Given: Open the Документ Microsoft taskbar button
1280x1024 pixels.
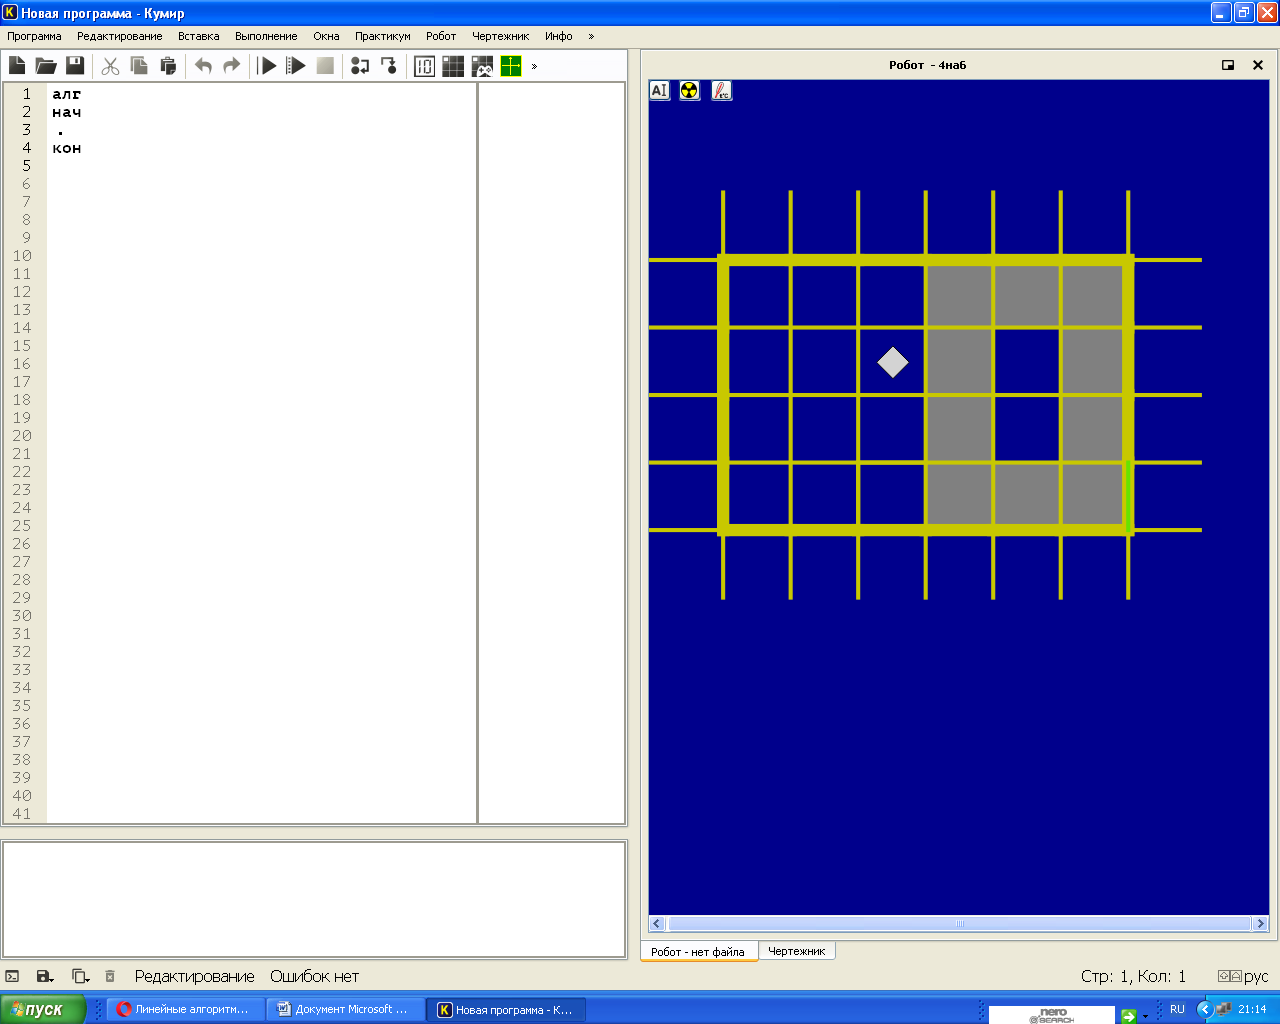Looking at the screenshot, I should point(345,1009).
